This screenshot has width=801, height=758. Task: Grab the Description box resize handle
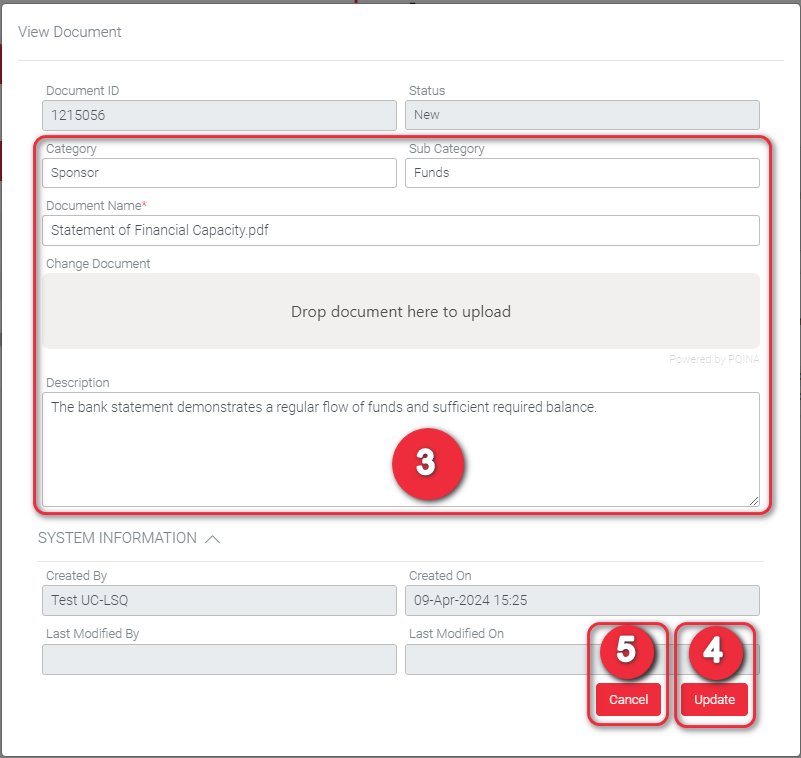coord(753,500)
